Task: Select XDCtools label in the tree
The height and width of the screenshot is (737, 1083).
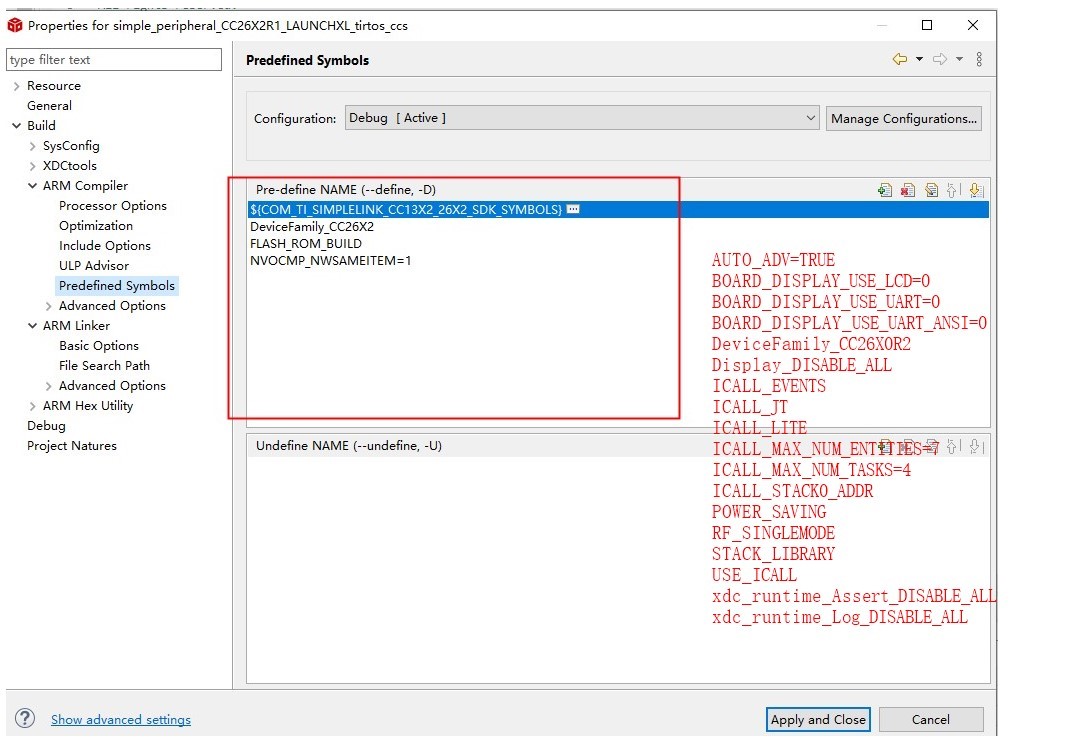Action: pos(70,166)
